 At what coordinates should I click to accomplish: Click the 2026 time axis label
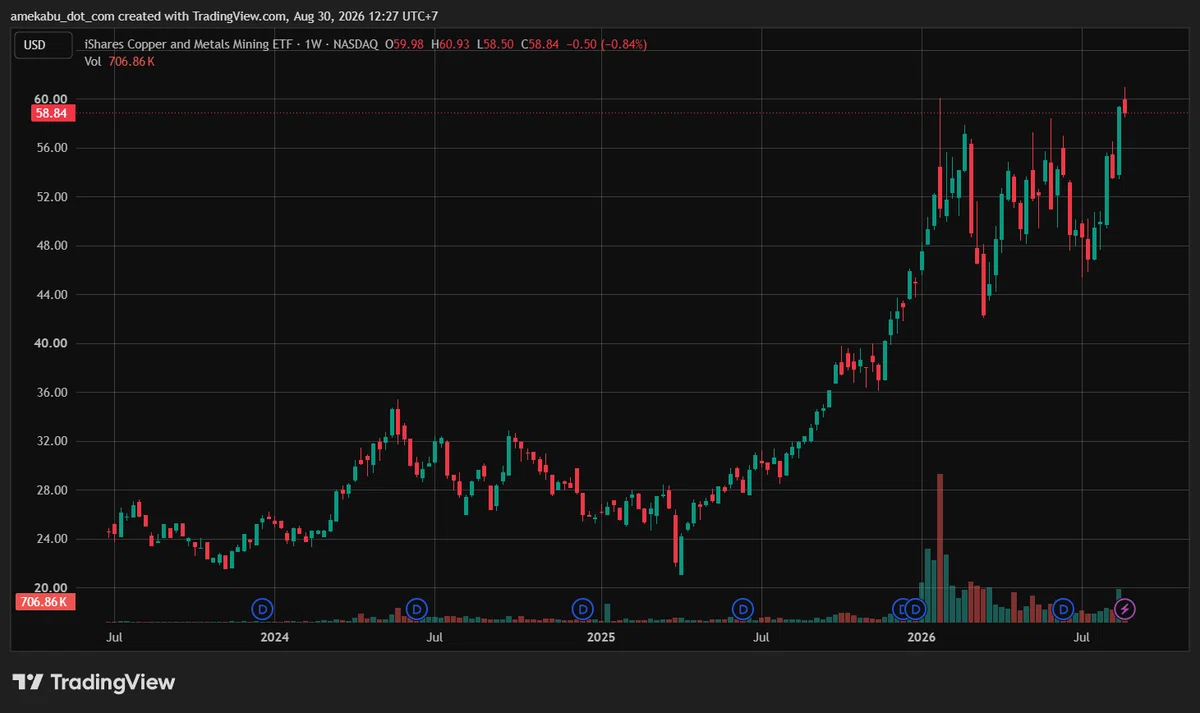pyautogui.click(x=920, y=636)
